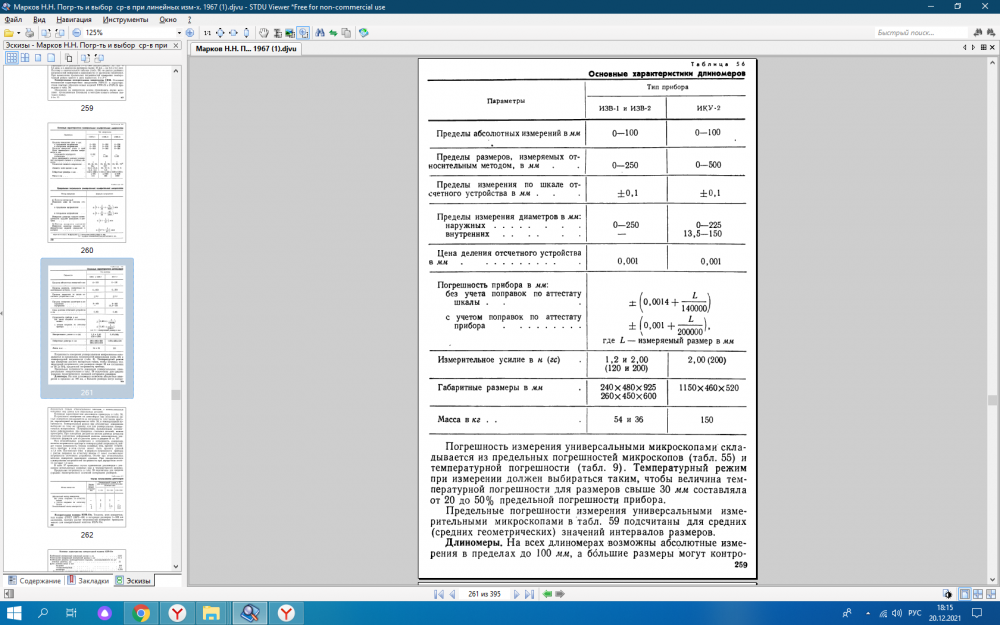1000x625 pixels.
Task: Go to the last page button
Action: click(528, 593)
